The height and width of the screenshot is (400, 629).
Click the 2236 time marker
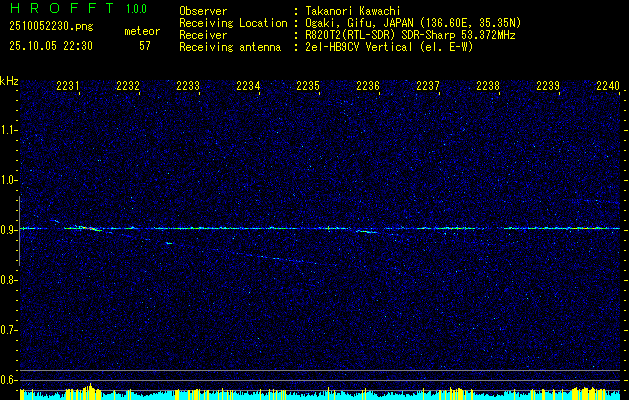tap(368, 86)
